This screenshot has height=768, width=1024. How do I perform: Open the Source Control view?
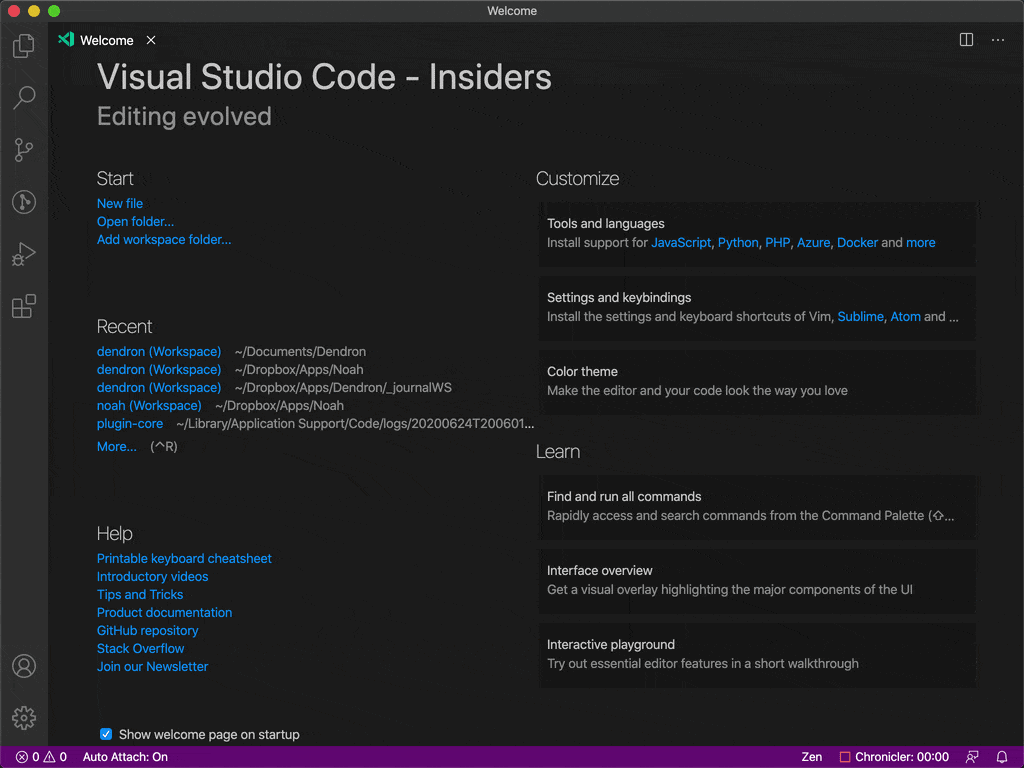pos(24,150)
